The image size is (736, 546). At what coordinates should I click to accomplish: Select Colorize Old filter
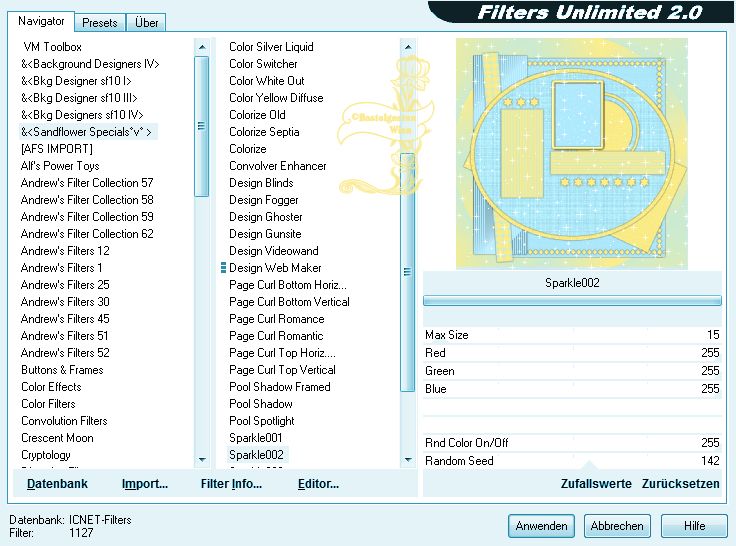click(257, 115)
